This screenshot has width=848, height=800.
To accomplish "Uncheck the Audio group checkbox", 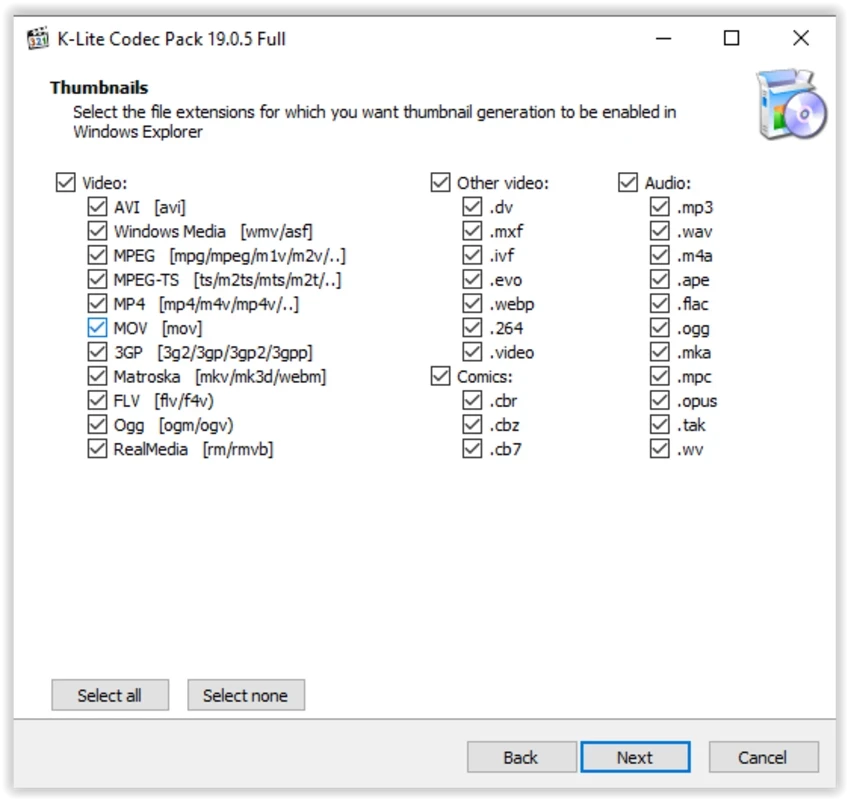I will 628,183.
